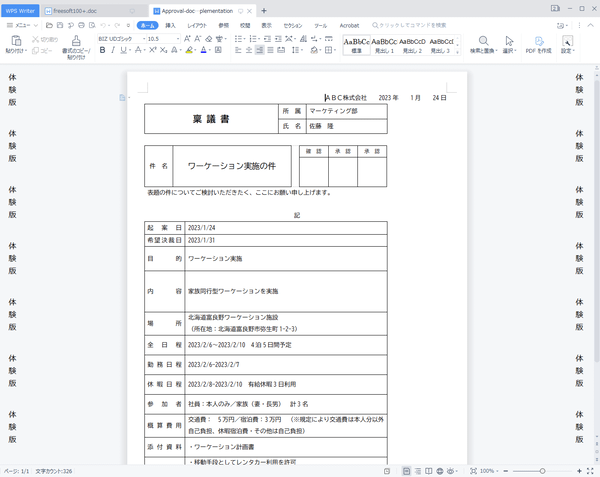
Task: Apply superscript formatting
Action: (x=153, y=50)
